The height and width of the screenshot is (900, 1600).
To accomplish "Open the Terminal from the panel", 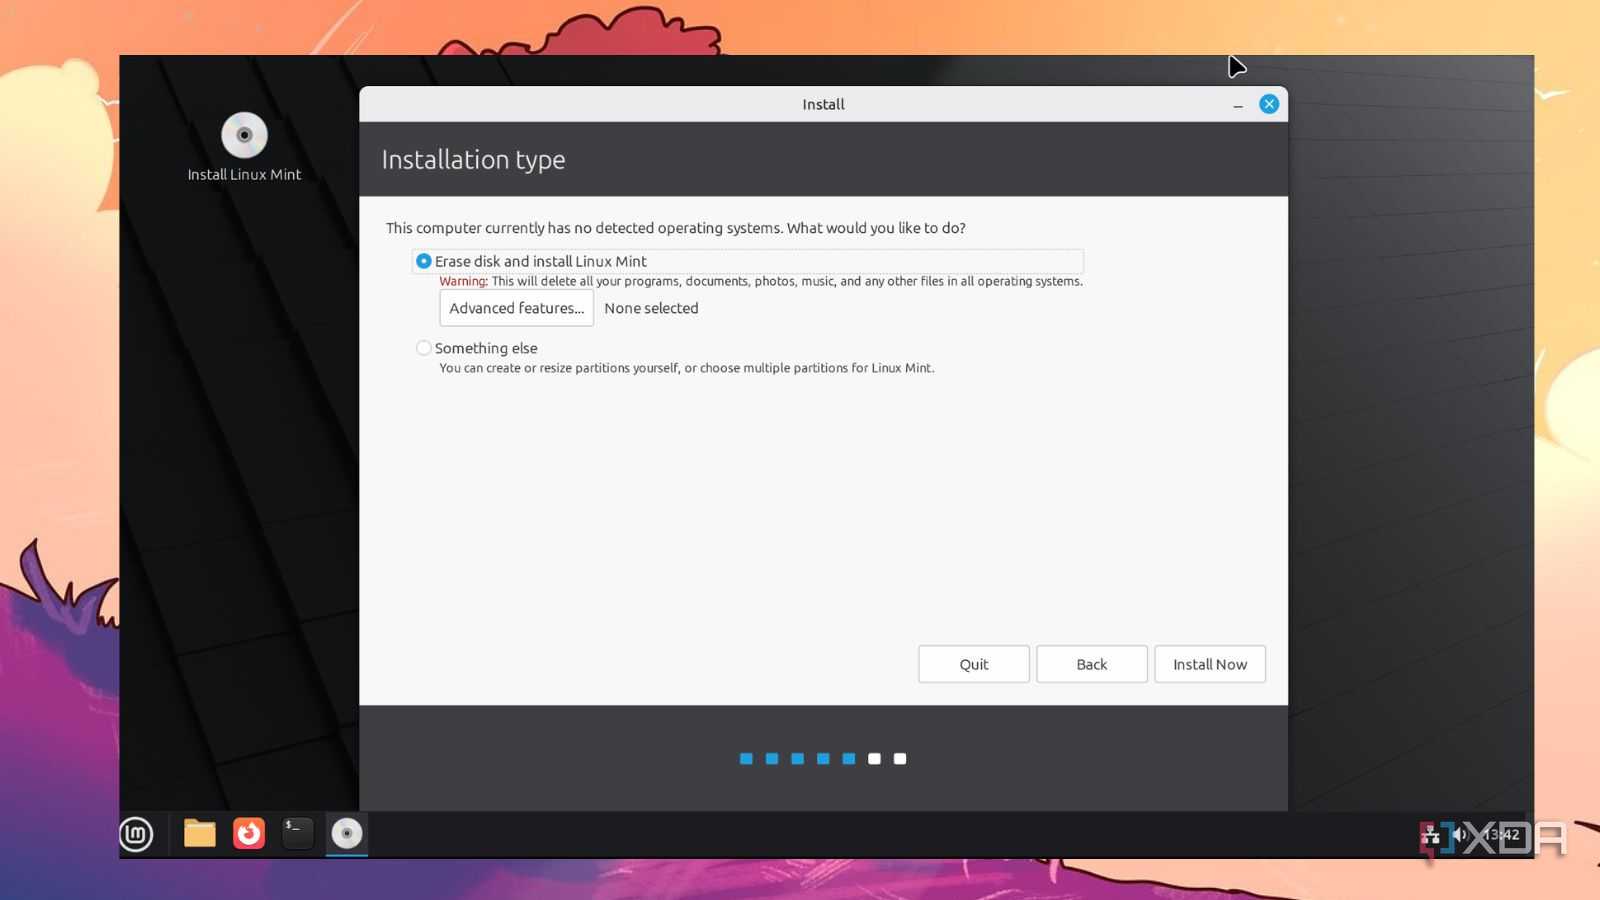I will point(298,833).
